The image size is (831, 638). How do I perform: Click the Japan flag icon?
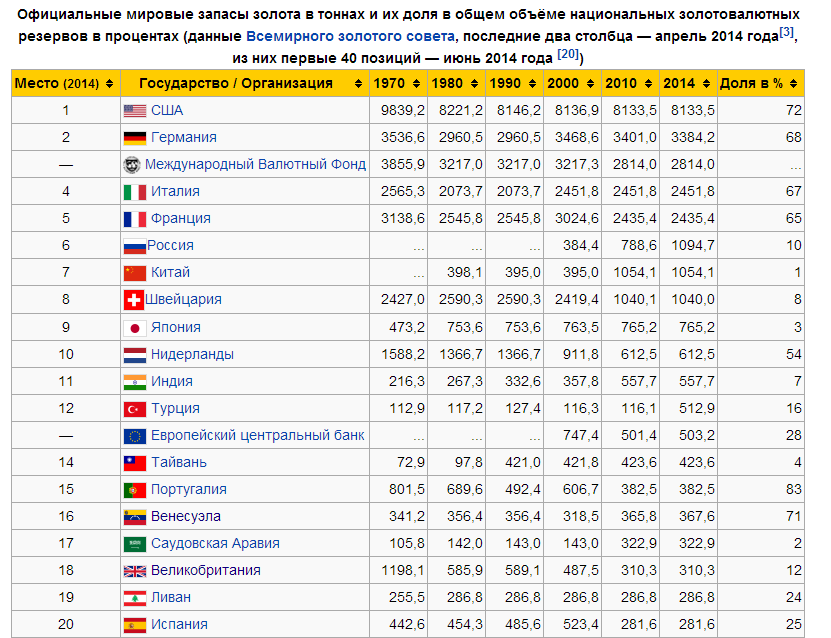(x=134, y=327)
